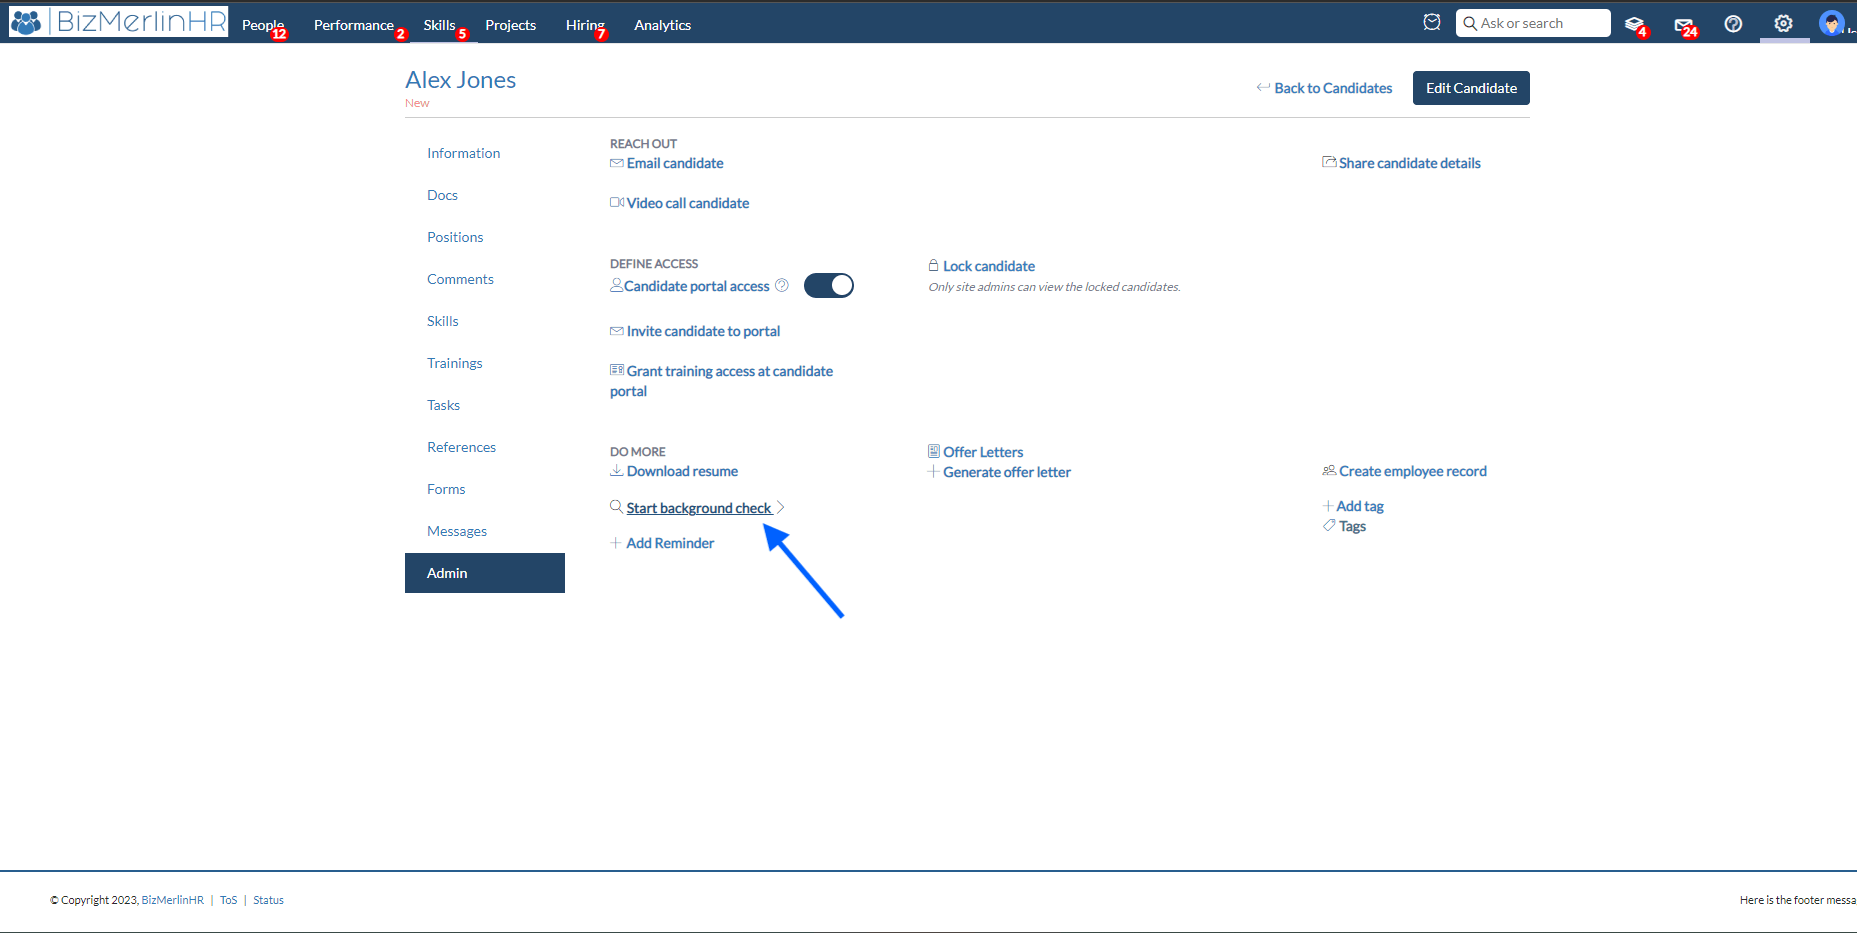The width and height of the screenshot is (1857, 933).
Task: Open the Status footer link
Action: click(268, 900)
